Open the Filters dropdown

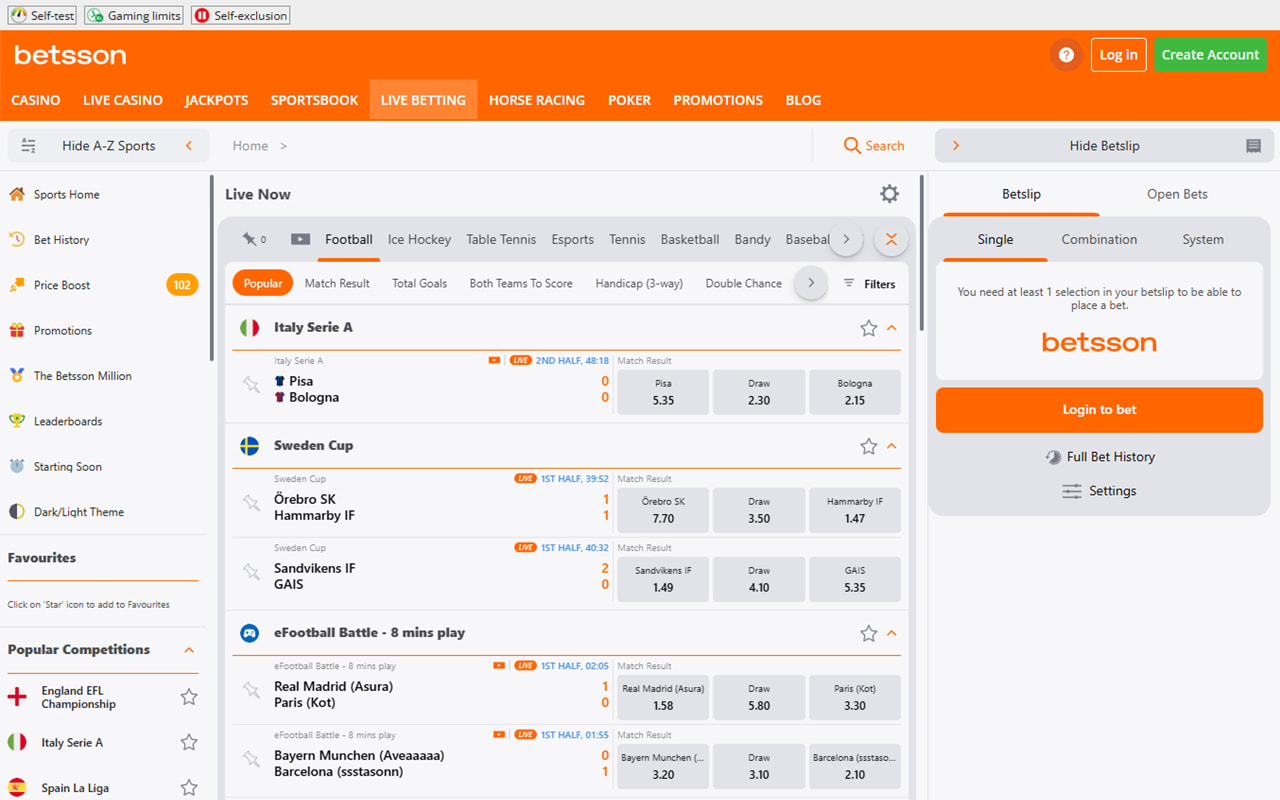tap(869, 284)
